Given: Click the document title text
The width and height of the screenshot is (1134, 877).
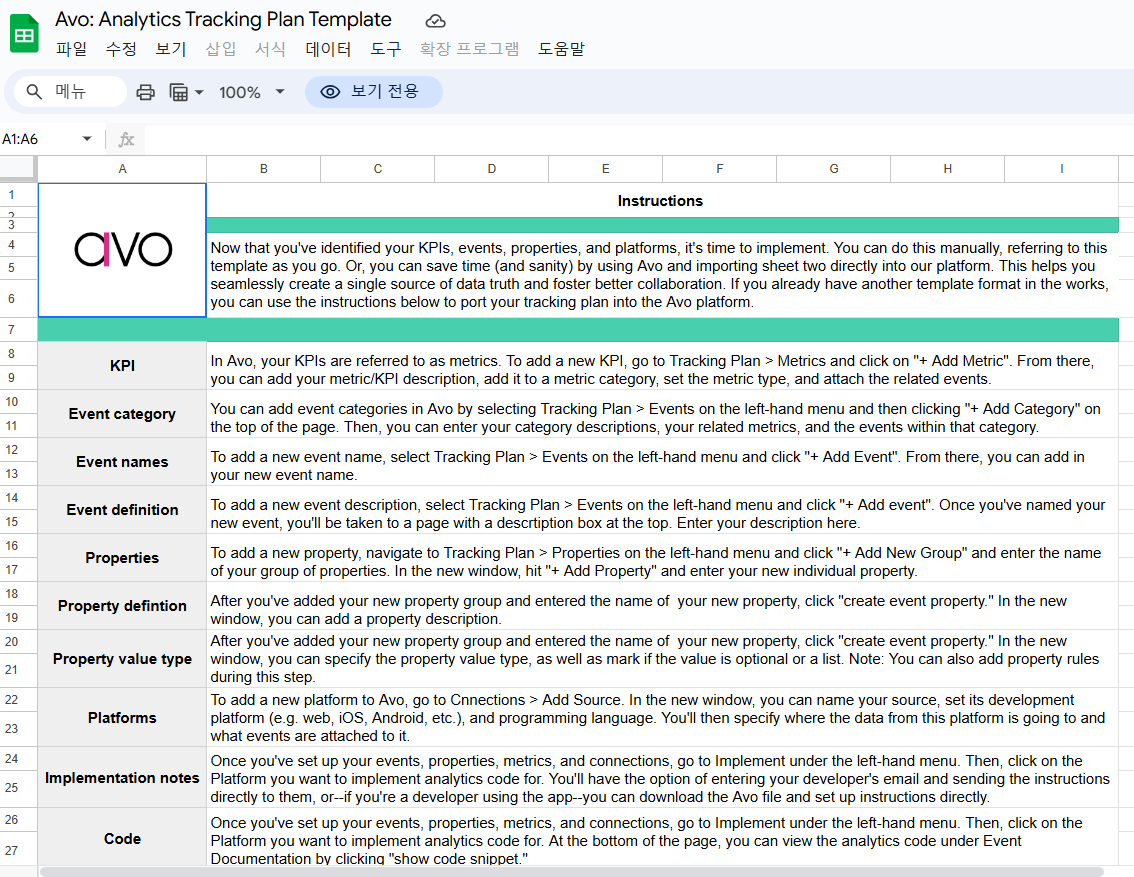Looking at the screenshot, I should (x=223, y=20).
